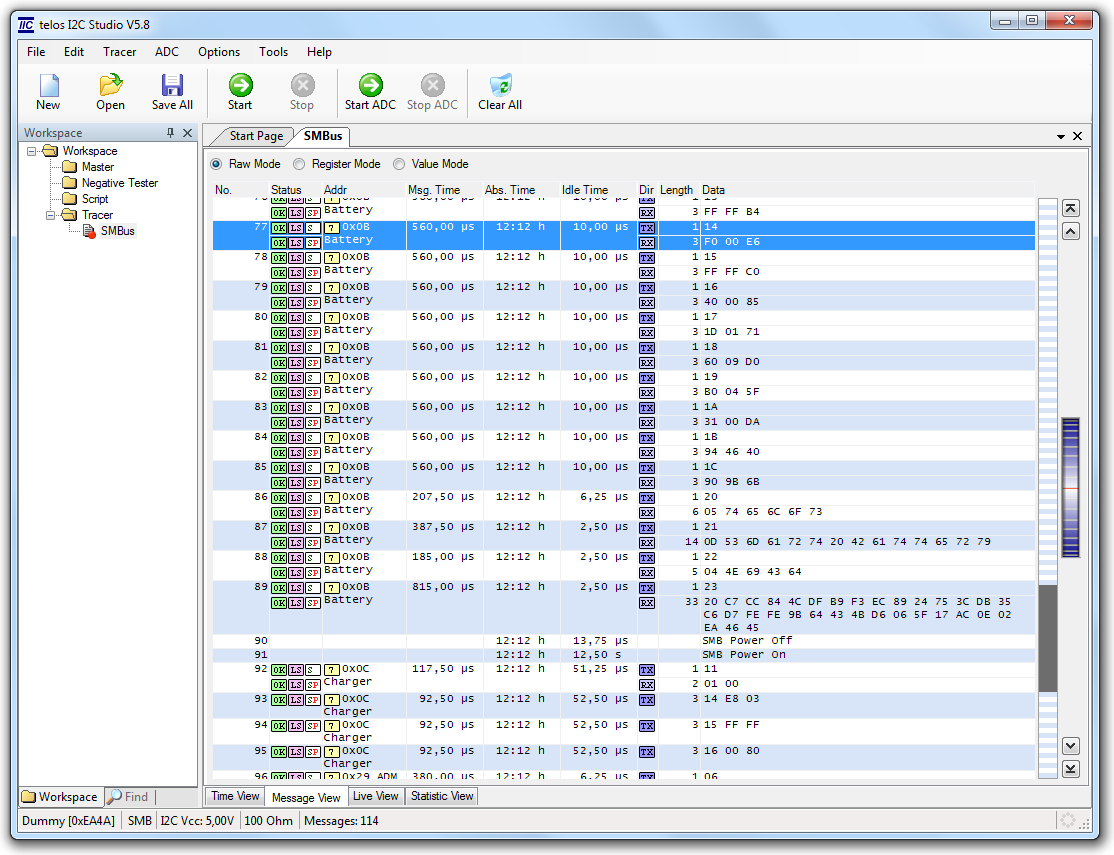Open the Tracer menu
The image size is (1114, 855).
coord(119,52)
